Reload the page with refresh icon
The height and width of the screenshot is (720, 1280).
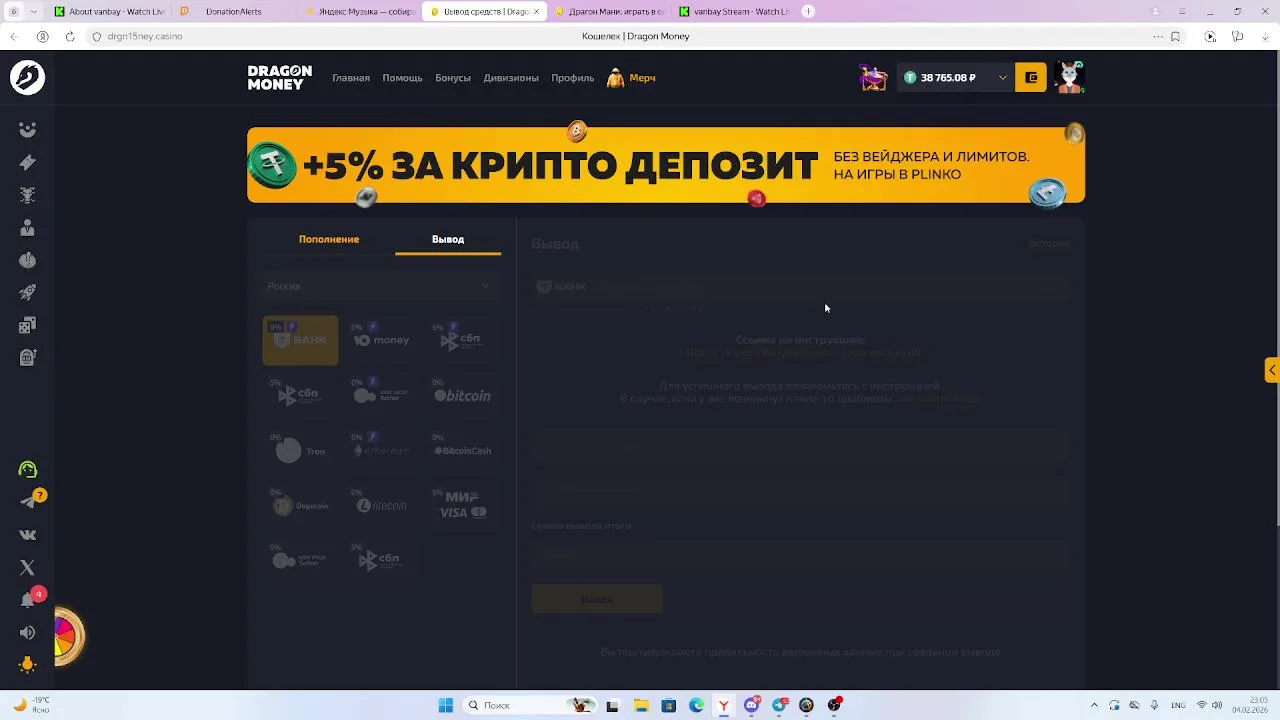click(x=70, y=36)
